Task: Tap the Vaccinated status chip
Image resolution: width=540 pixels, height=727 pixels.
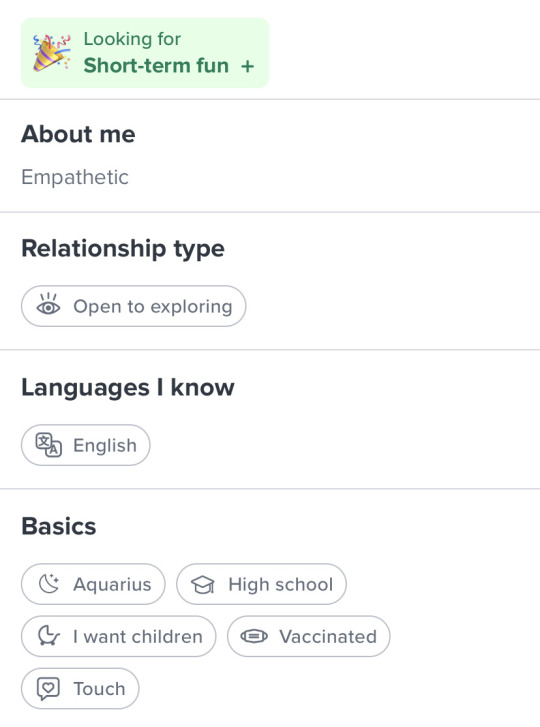Action: [309, 636]
